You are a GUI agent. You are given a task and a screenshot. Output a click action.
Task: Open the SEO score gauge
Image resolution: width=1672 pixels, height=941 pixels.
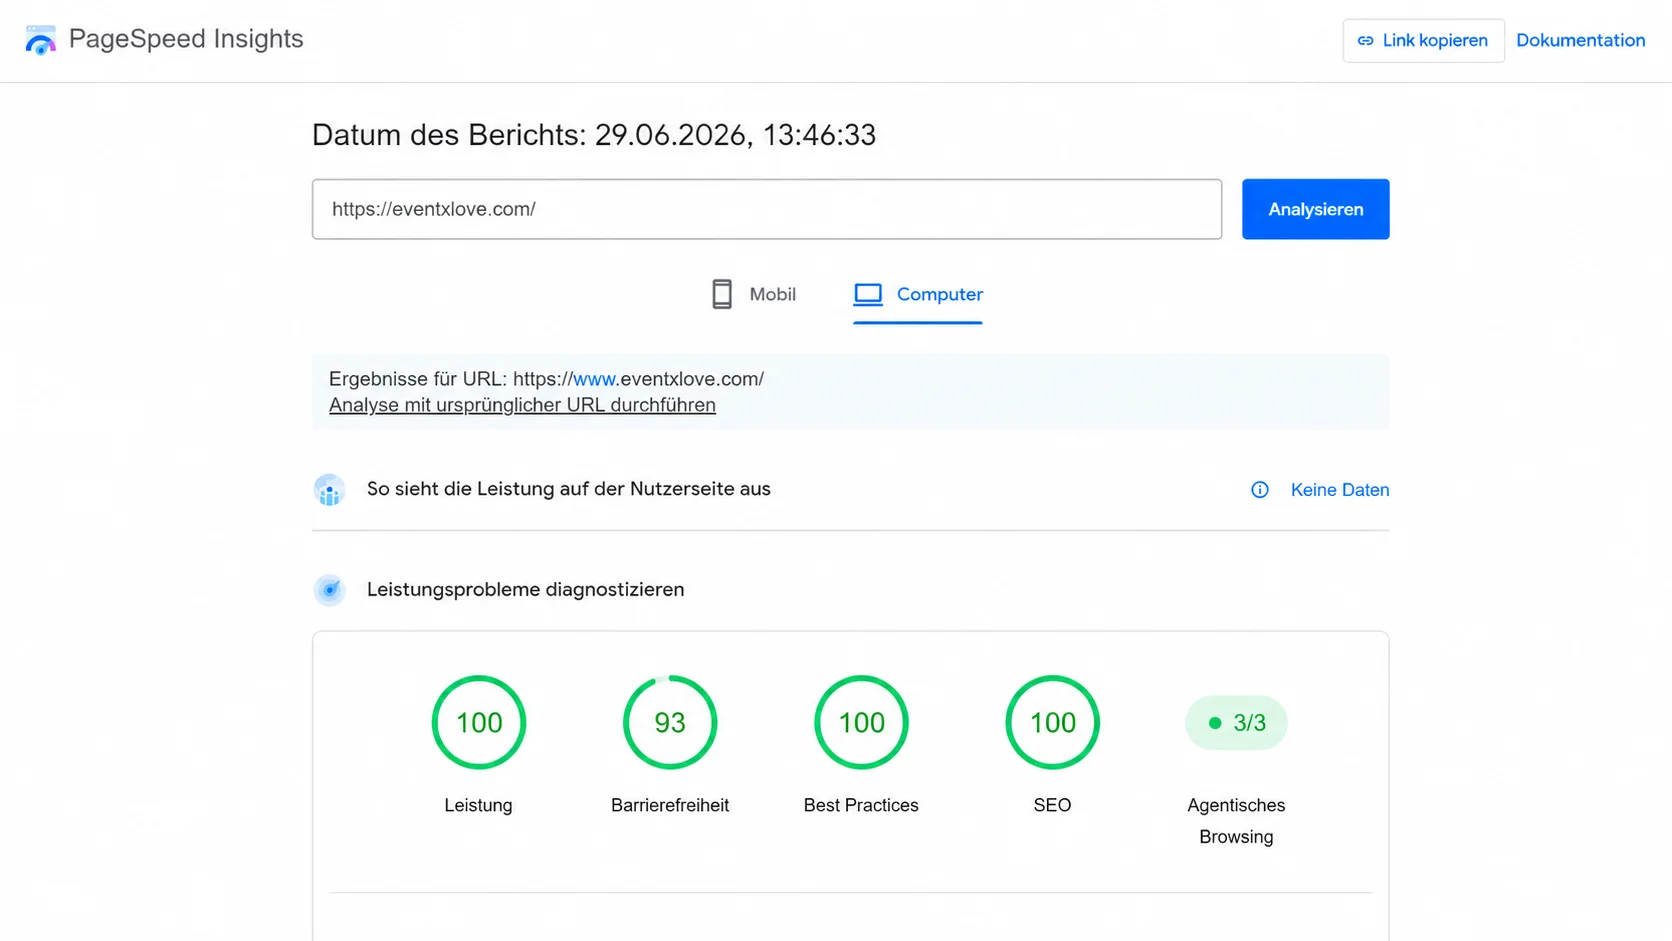(1052, 722)
